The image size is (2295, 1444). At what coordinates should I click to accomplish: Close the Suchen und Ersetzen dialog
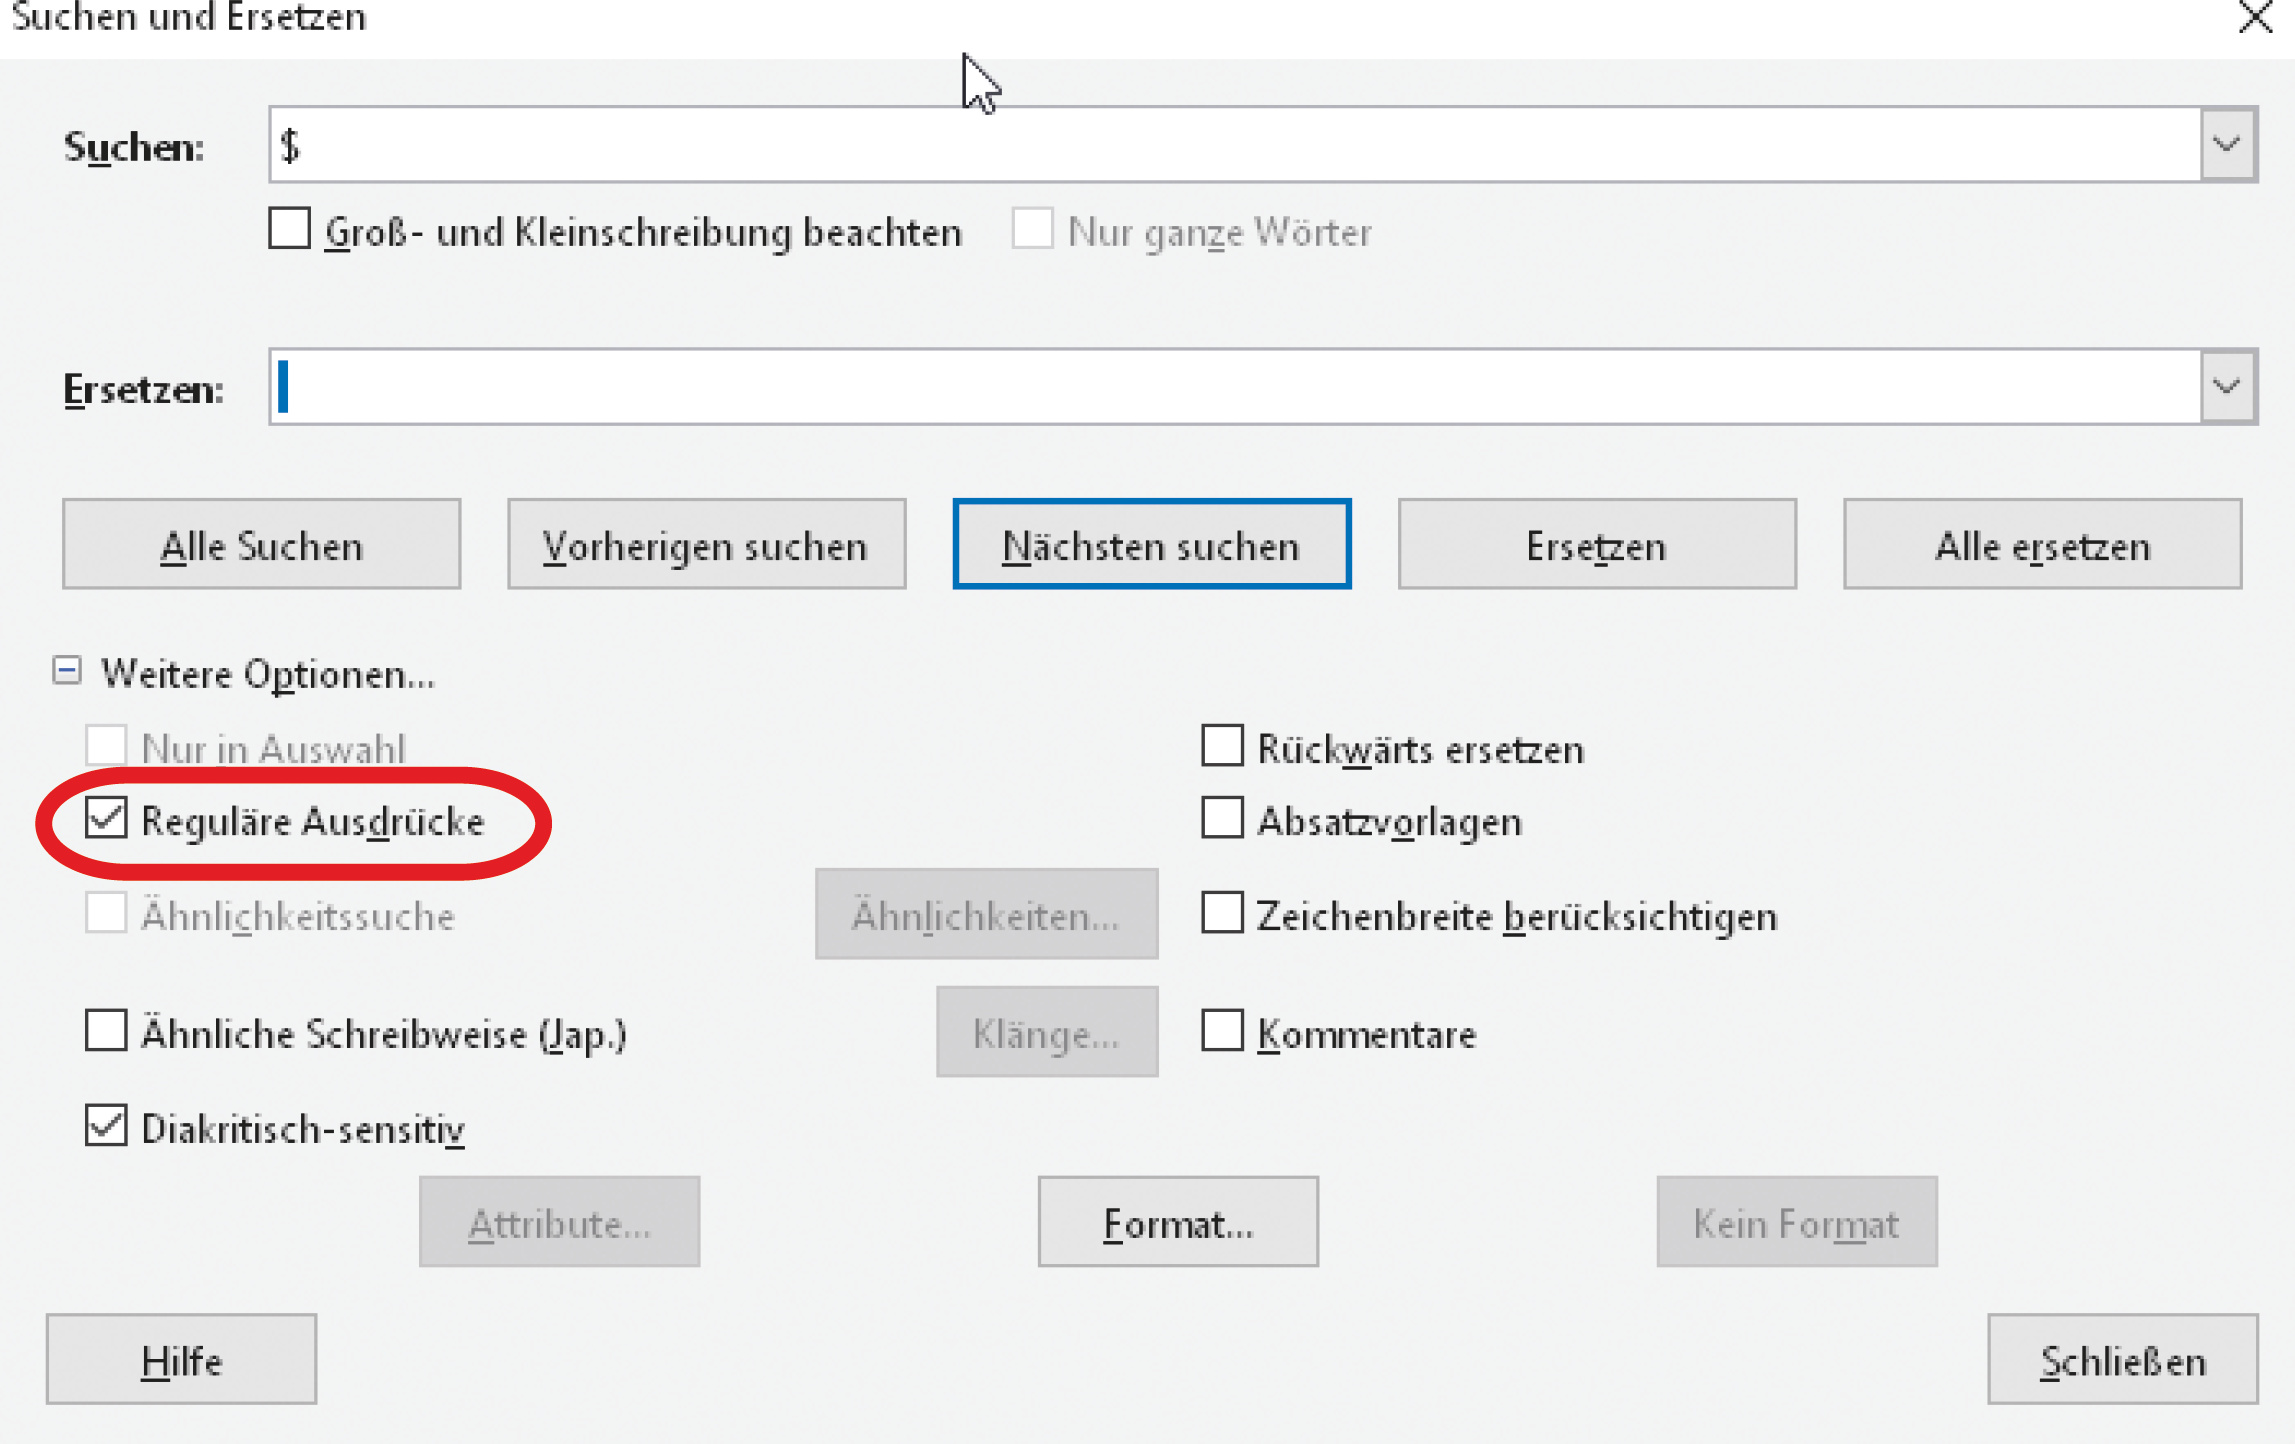2256,17
